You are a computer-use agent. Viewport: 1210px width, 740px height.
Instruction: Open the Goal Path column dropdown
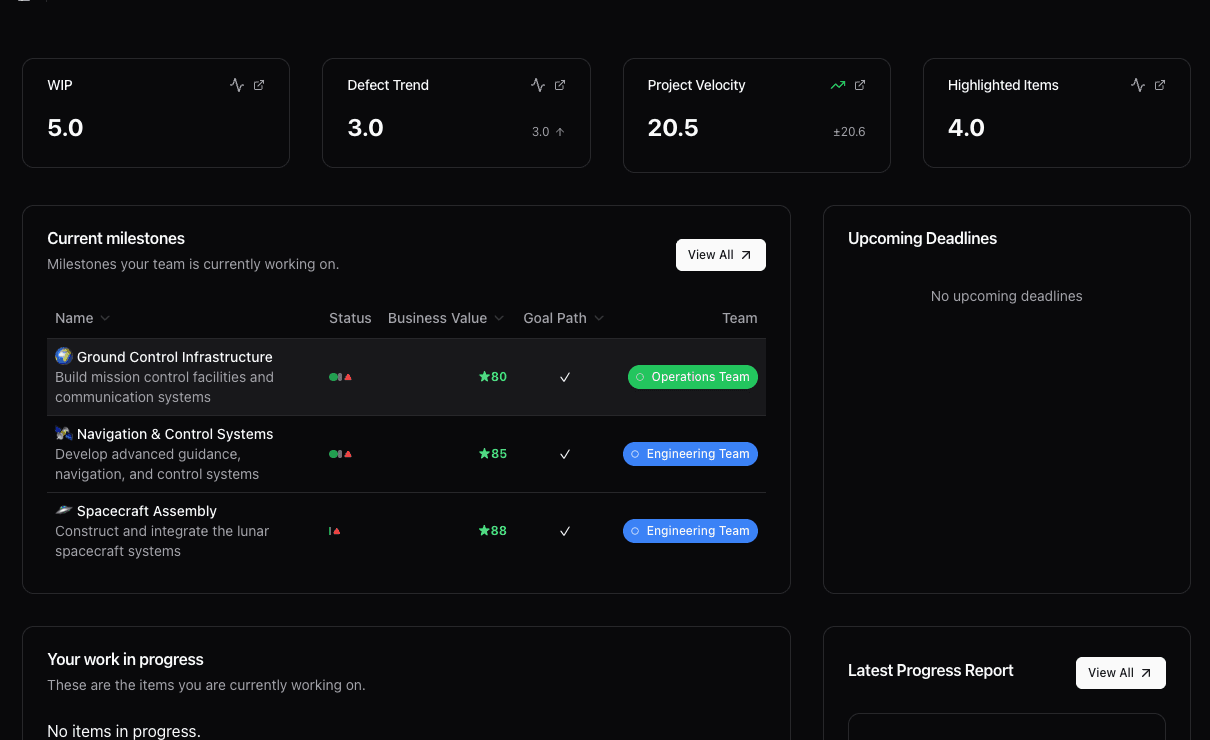pos(599,318)
